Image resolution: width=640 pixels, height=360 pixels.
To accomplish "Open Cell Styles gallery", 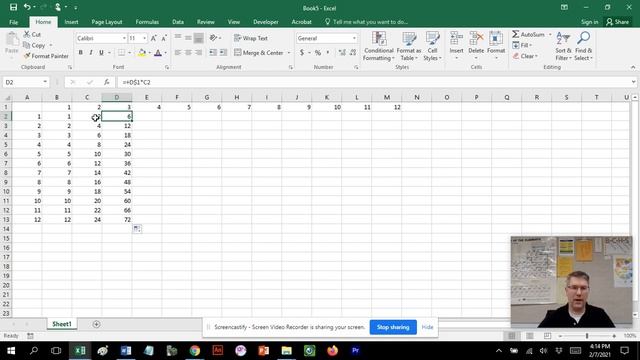I will pyautogui.click(x=432, y=46).
